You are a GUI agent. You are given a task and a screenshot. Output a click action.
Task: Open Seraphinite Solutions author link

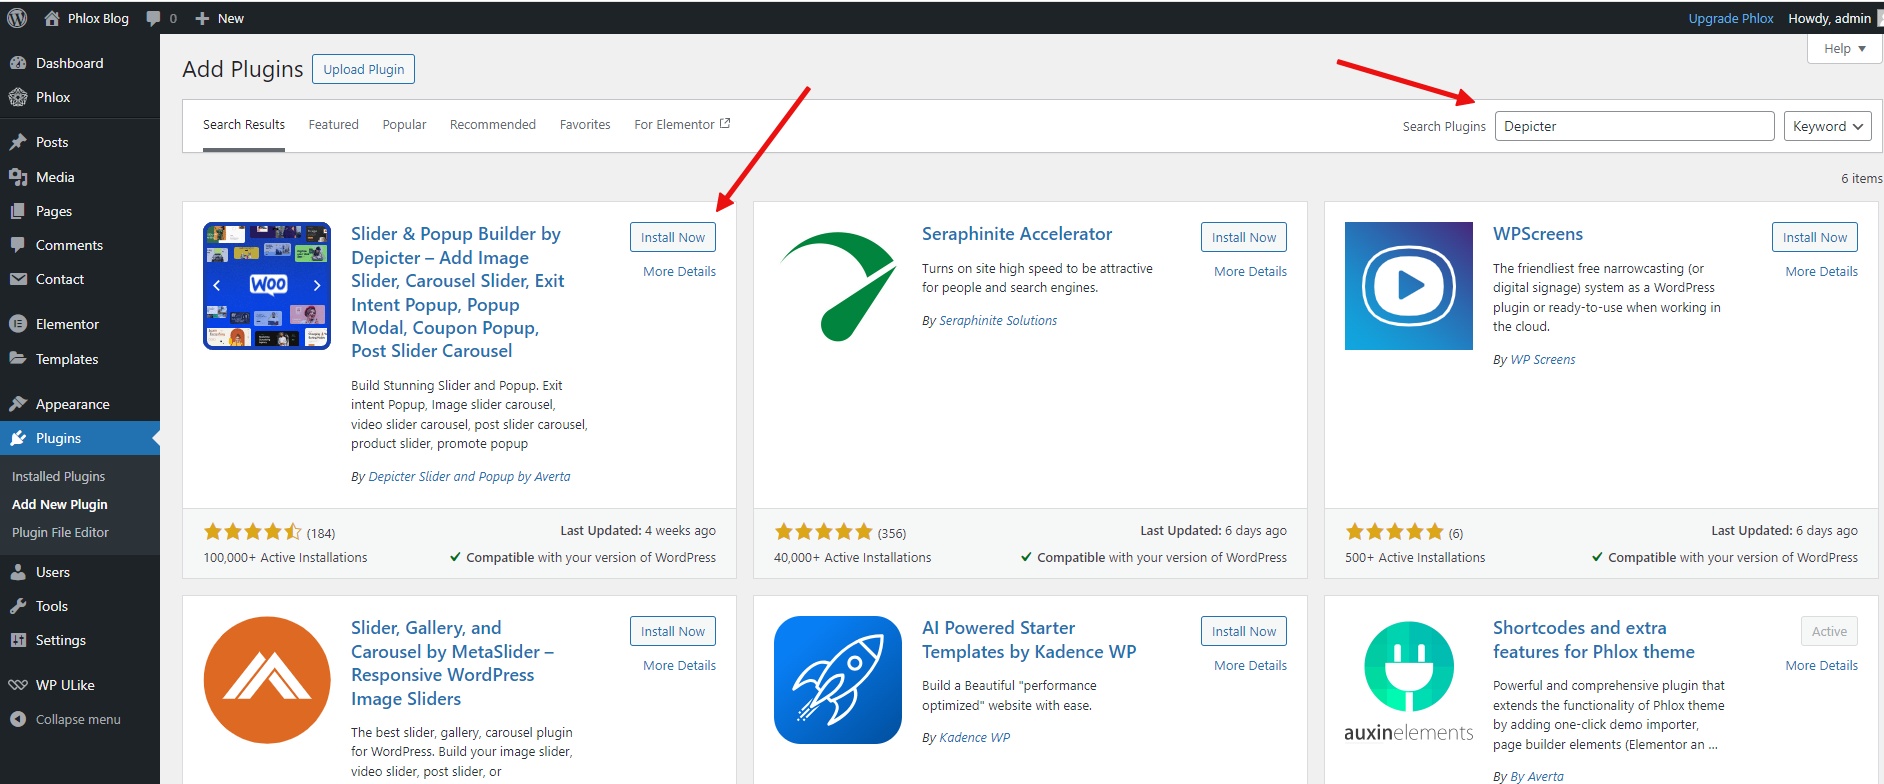(998, 321)
